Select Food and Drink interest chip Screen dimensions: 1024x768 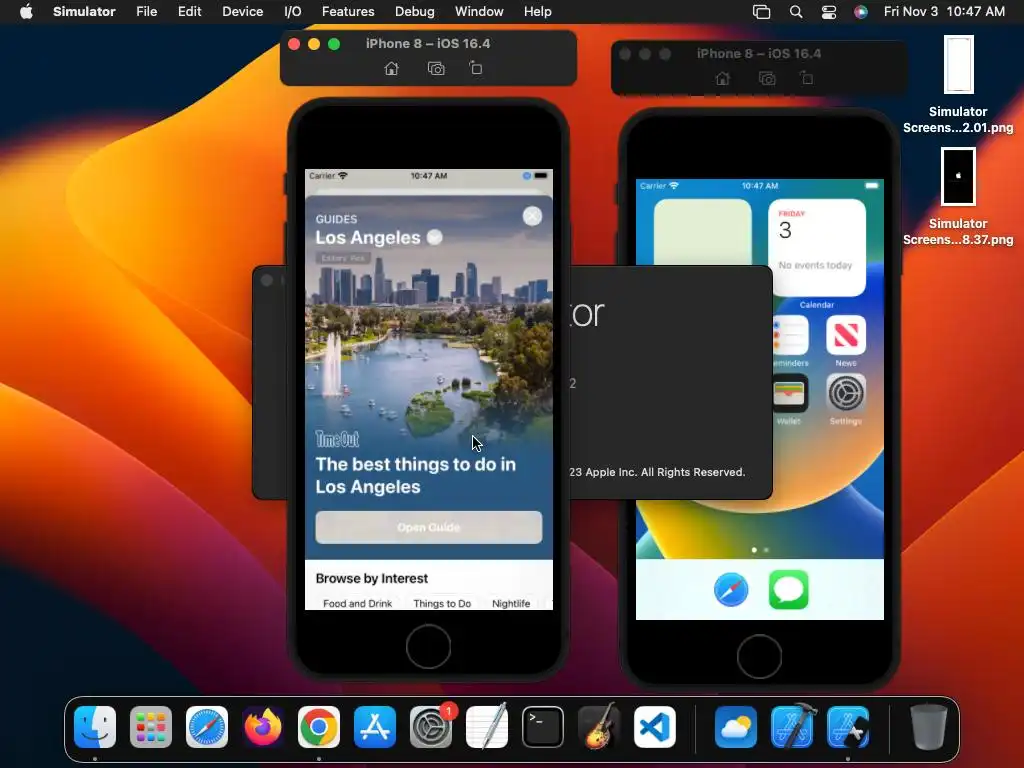tap(357, 603)
